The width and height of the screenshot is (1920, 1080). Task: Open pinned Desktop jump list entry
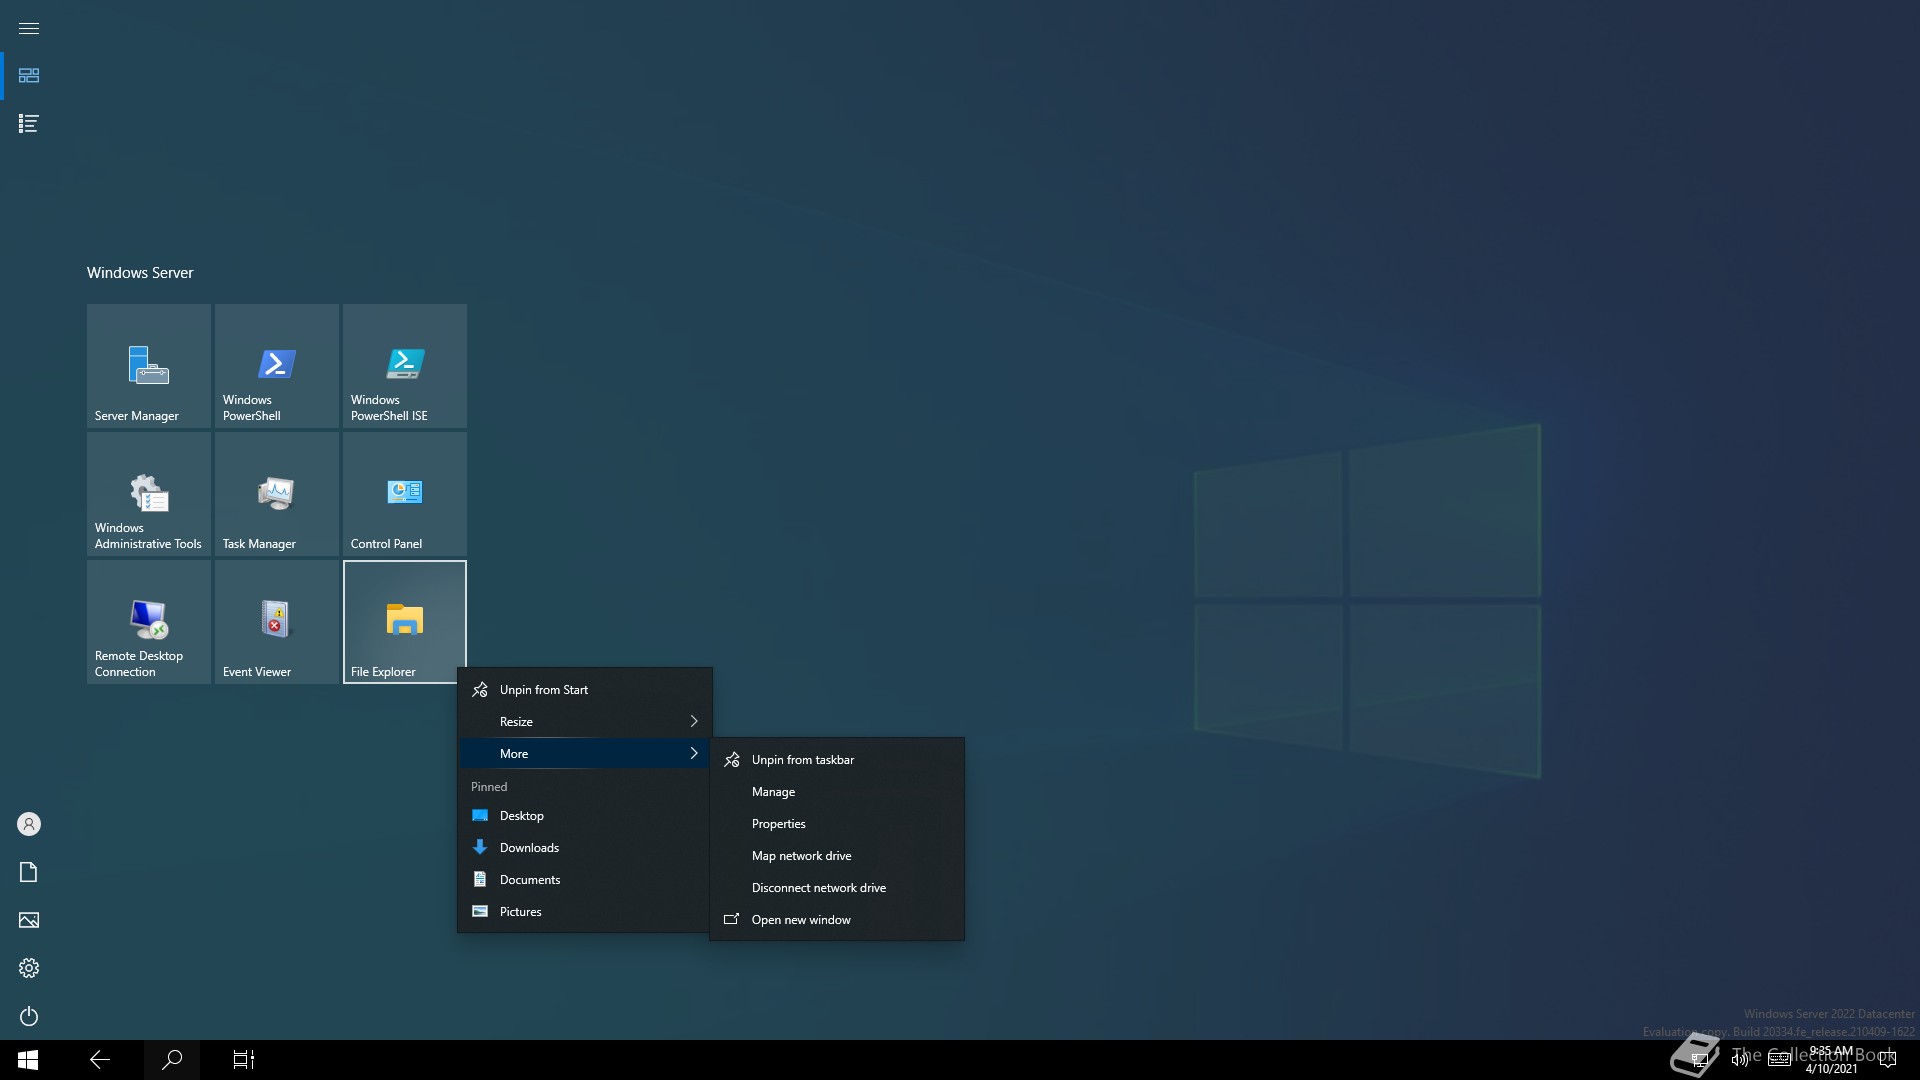pyautogui.click(x=585, y=816)
